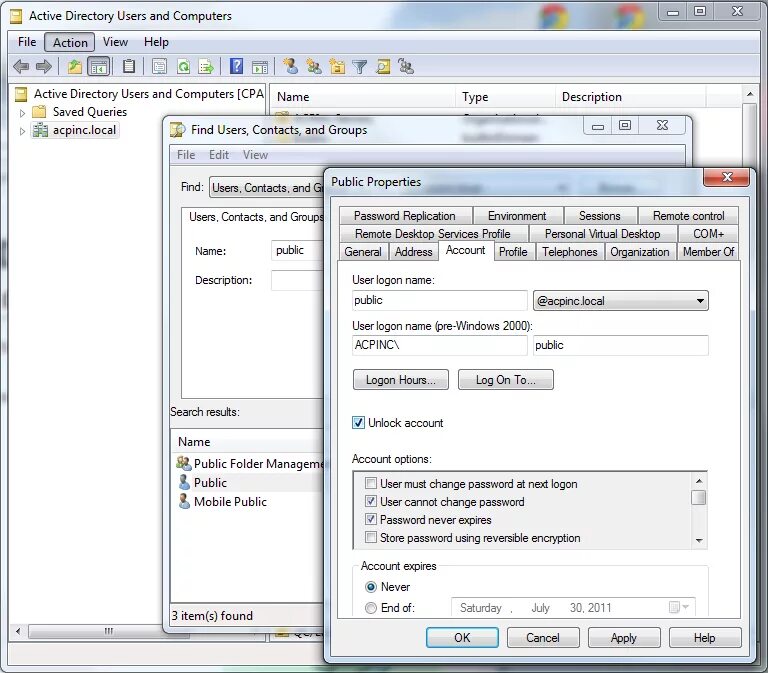The image size is (768, 673).
Task: Click the Apply button
Action: click(x=624, y=637)
